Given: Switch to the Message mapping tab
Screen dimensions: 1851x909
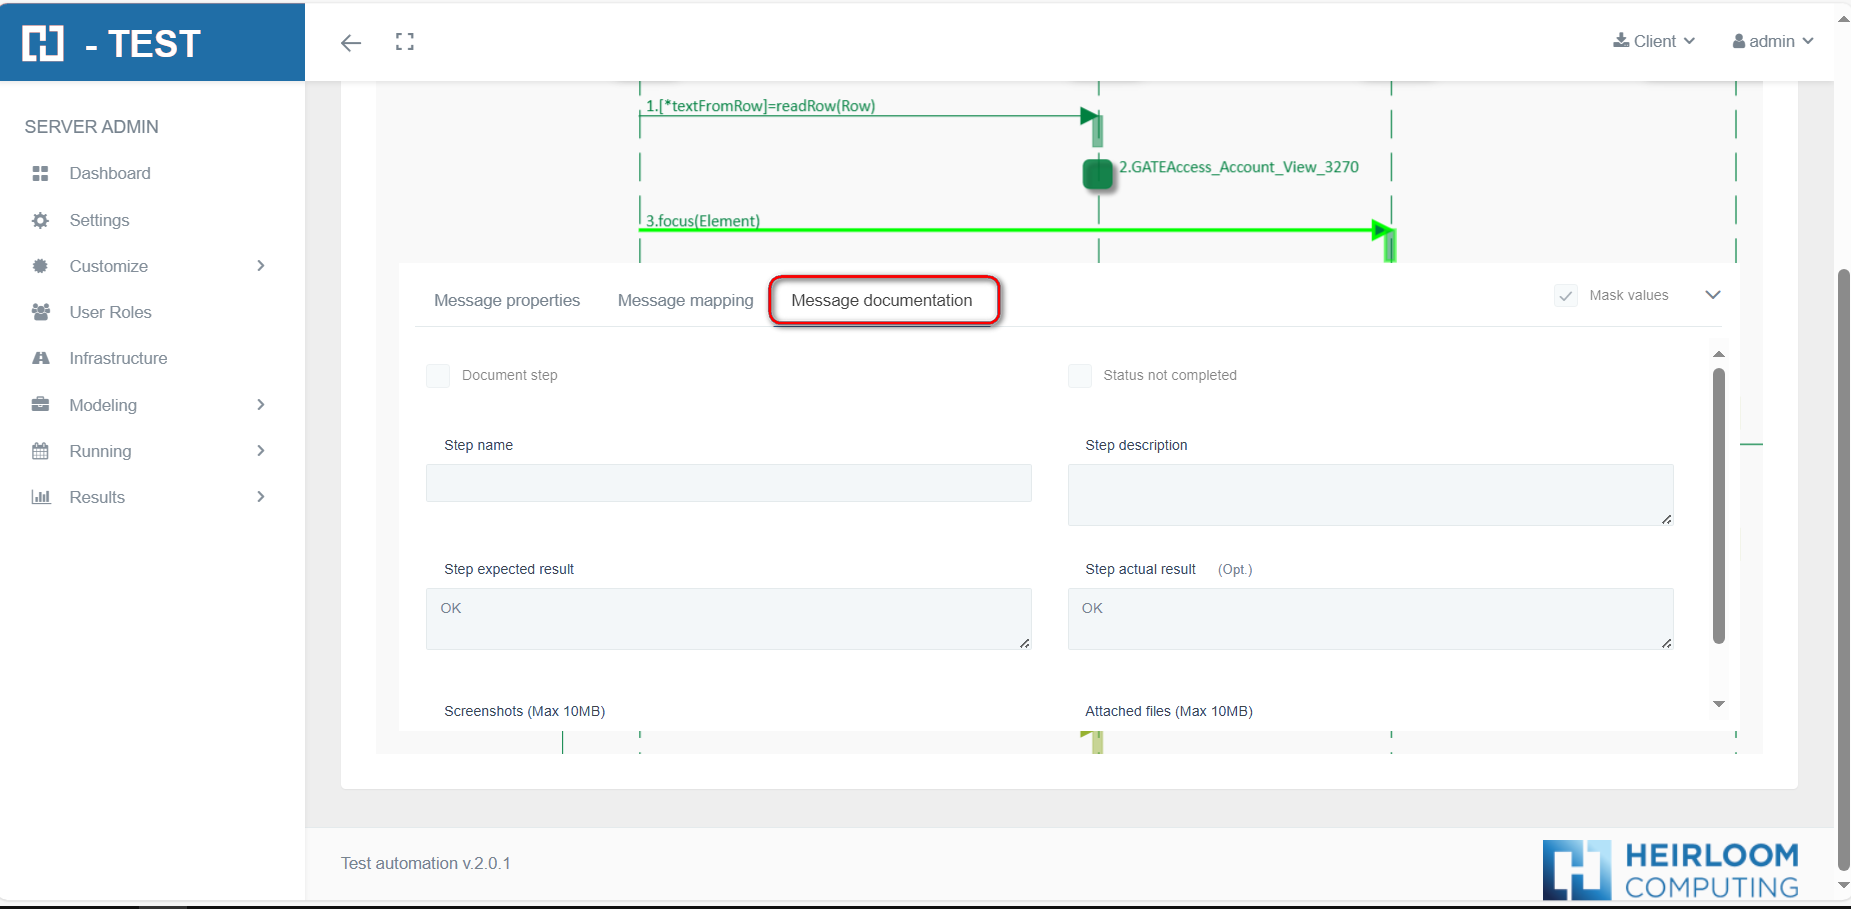Looking at the screenshot, I should (x=685, y=301).
